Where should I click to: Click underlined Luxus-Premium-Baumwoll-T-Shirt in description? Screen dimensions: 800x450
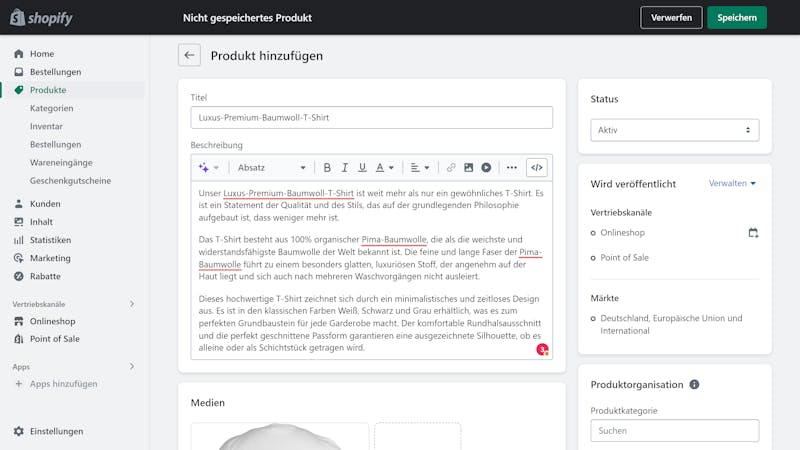[x=288, y=193]
